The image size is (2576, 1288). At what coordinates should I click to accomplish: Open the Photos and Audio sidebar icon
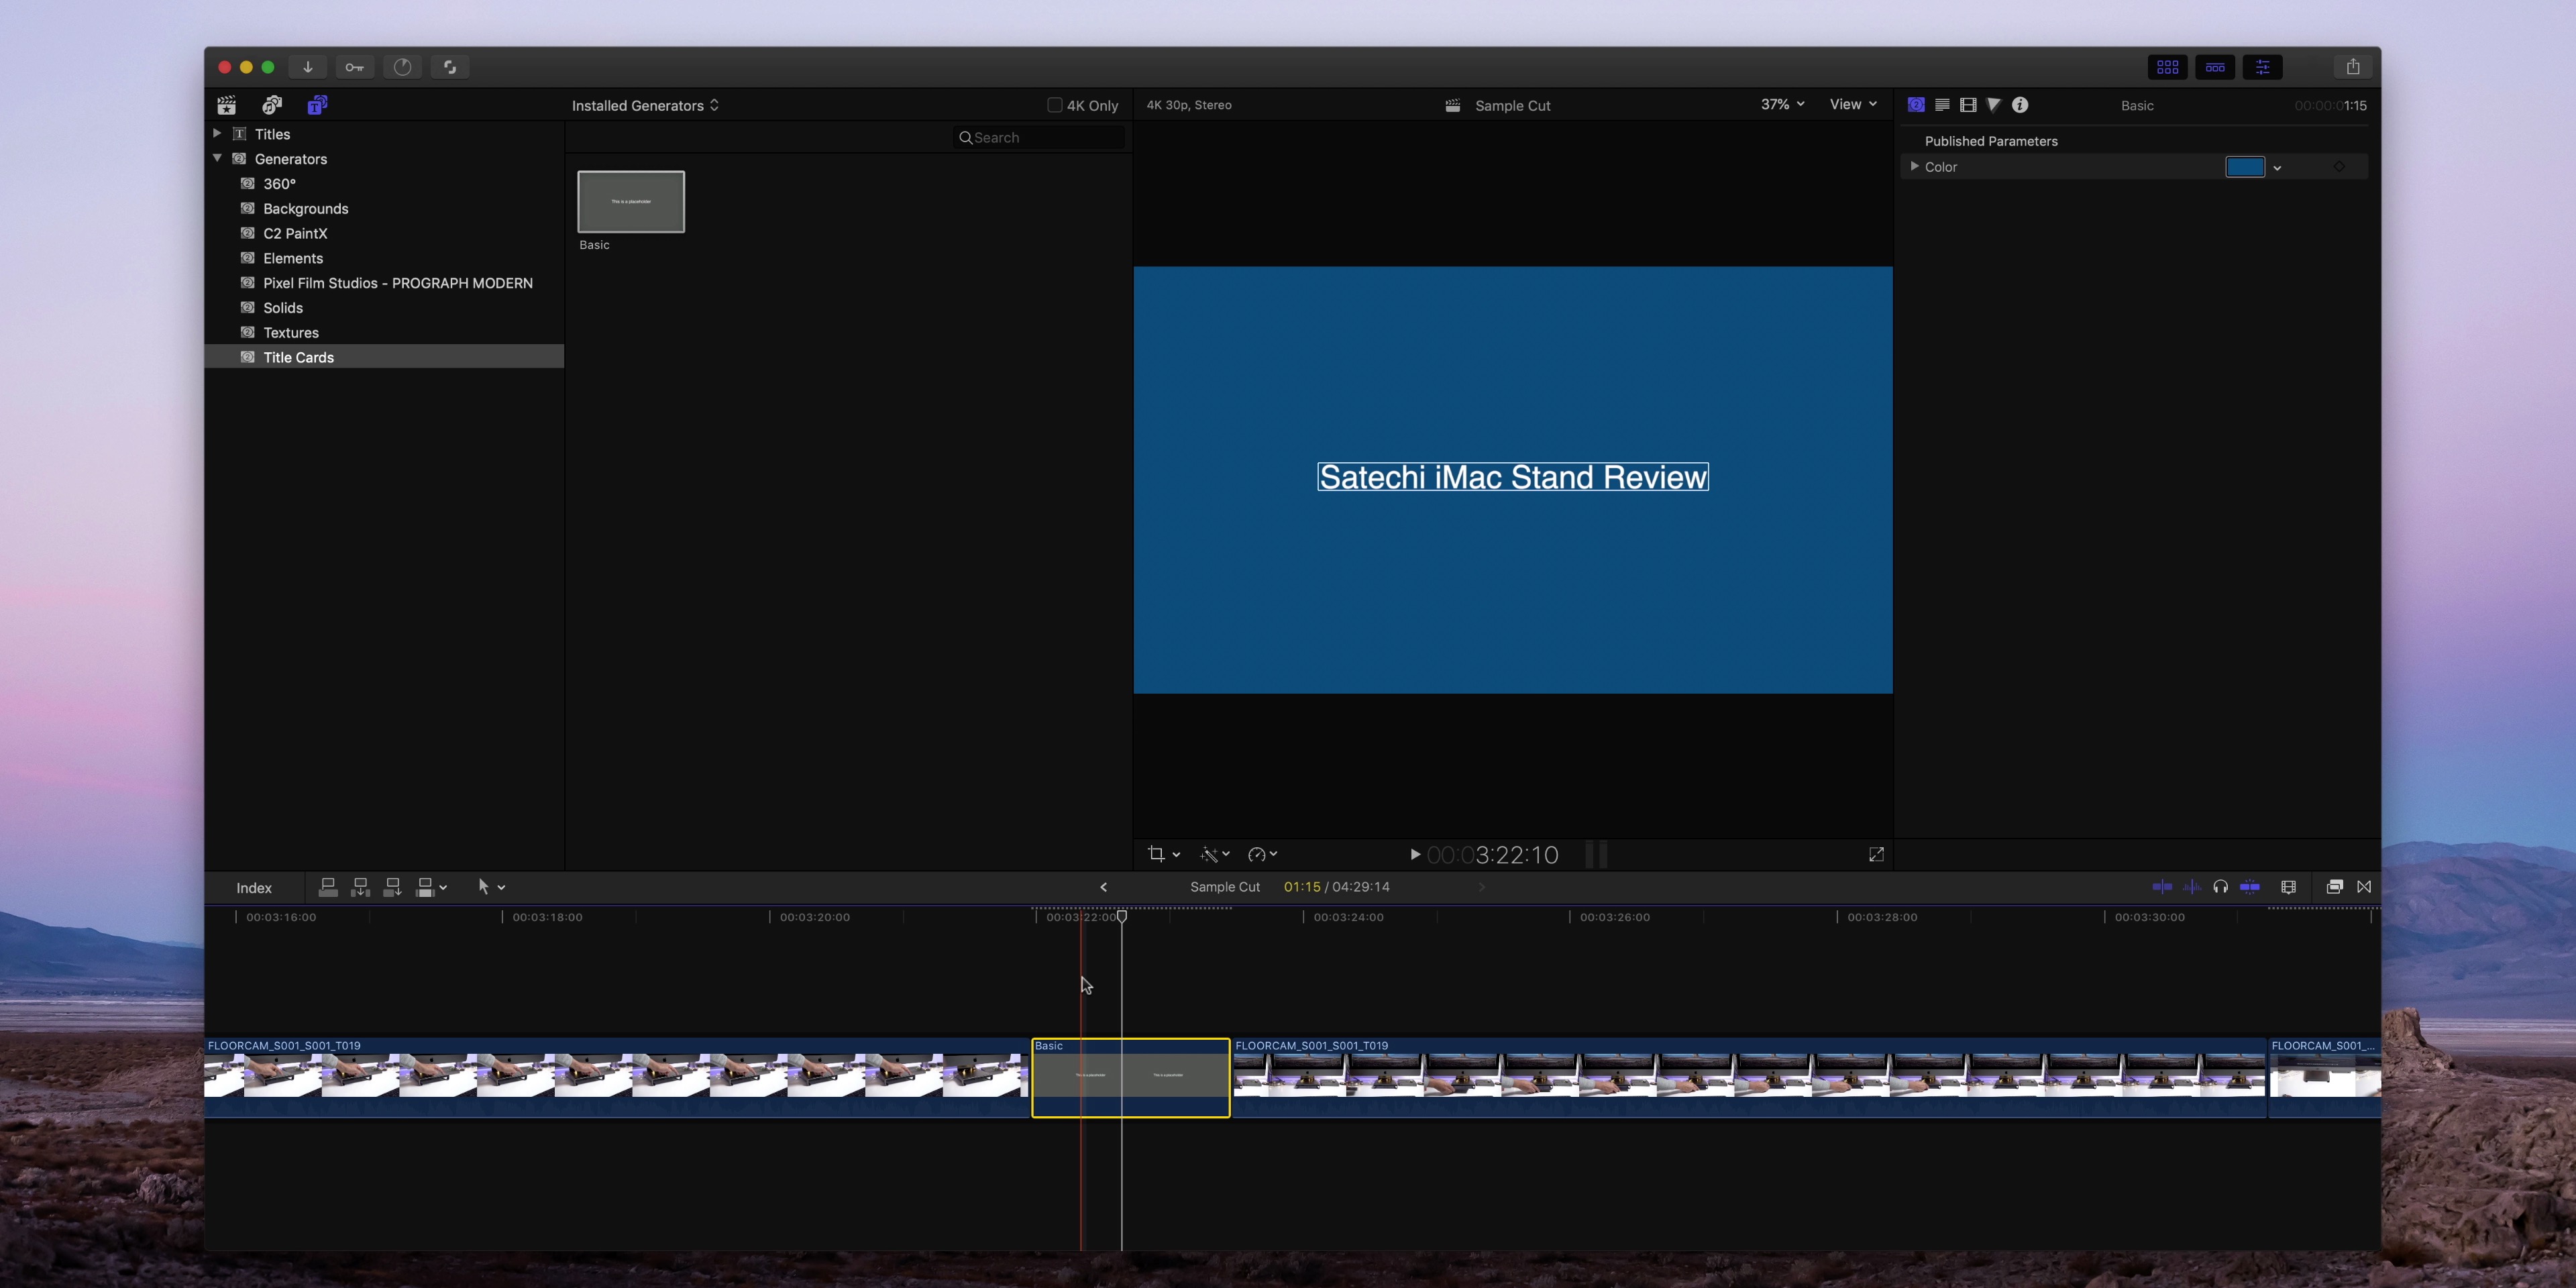pos(271,104)
